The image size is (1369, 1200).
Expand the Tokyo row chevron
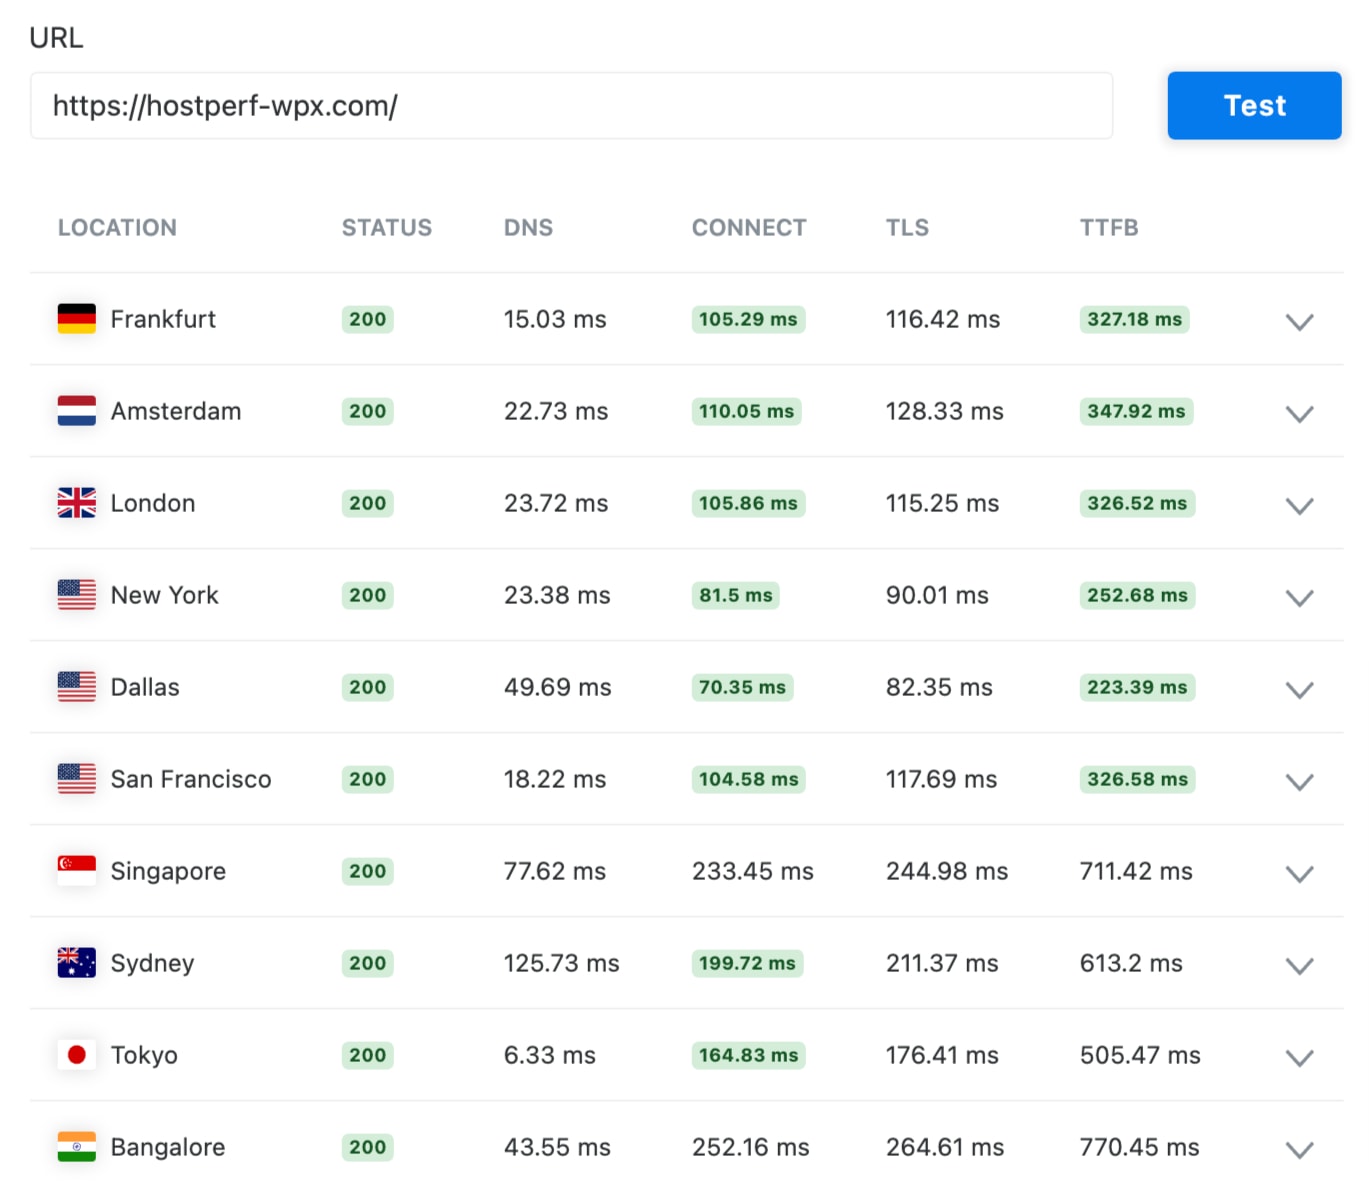(1299, 1058)
